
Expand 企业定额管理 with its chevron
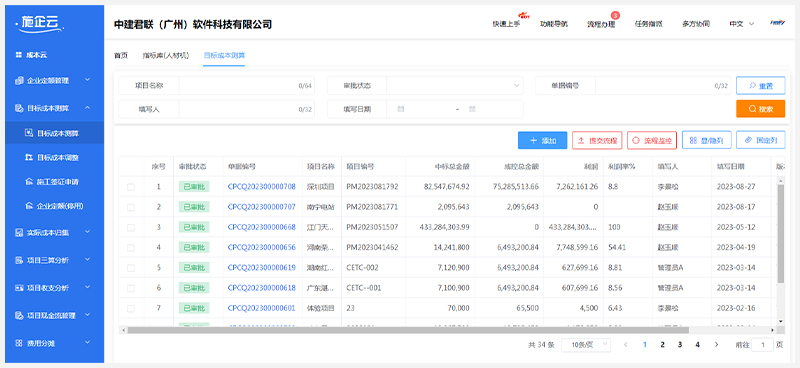88,80
